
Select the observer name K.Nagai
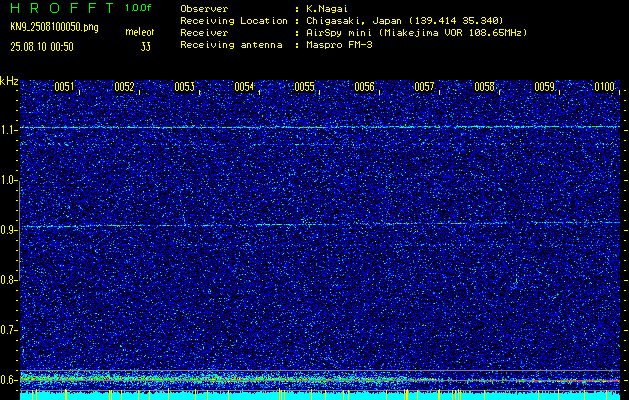[327, 8]
